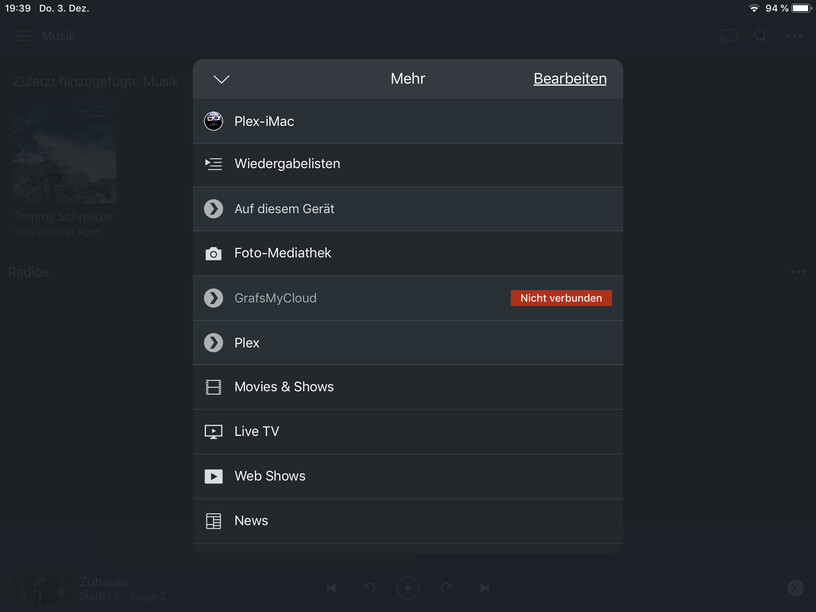This screenshot has width=816, height=612.
Task: Click the Web Shows play icon
Action: 213,477
